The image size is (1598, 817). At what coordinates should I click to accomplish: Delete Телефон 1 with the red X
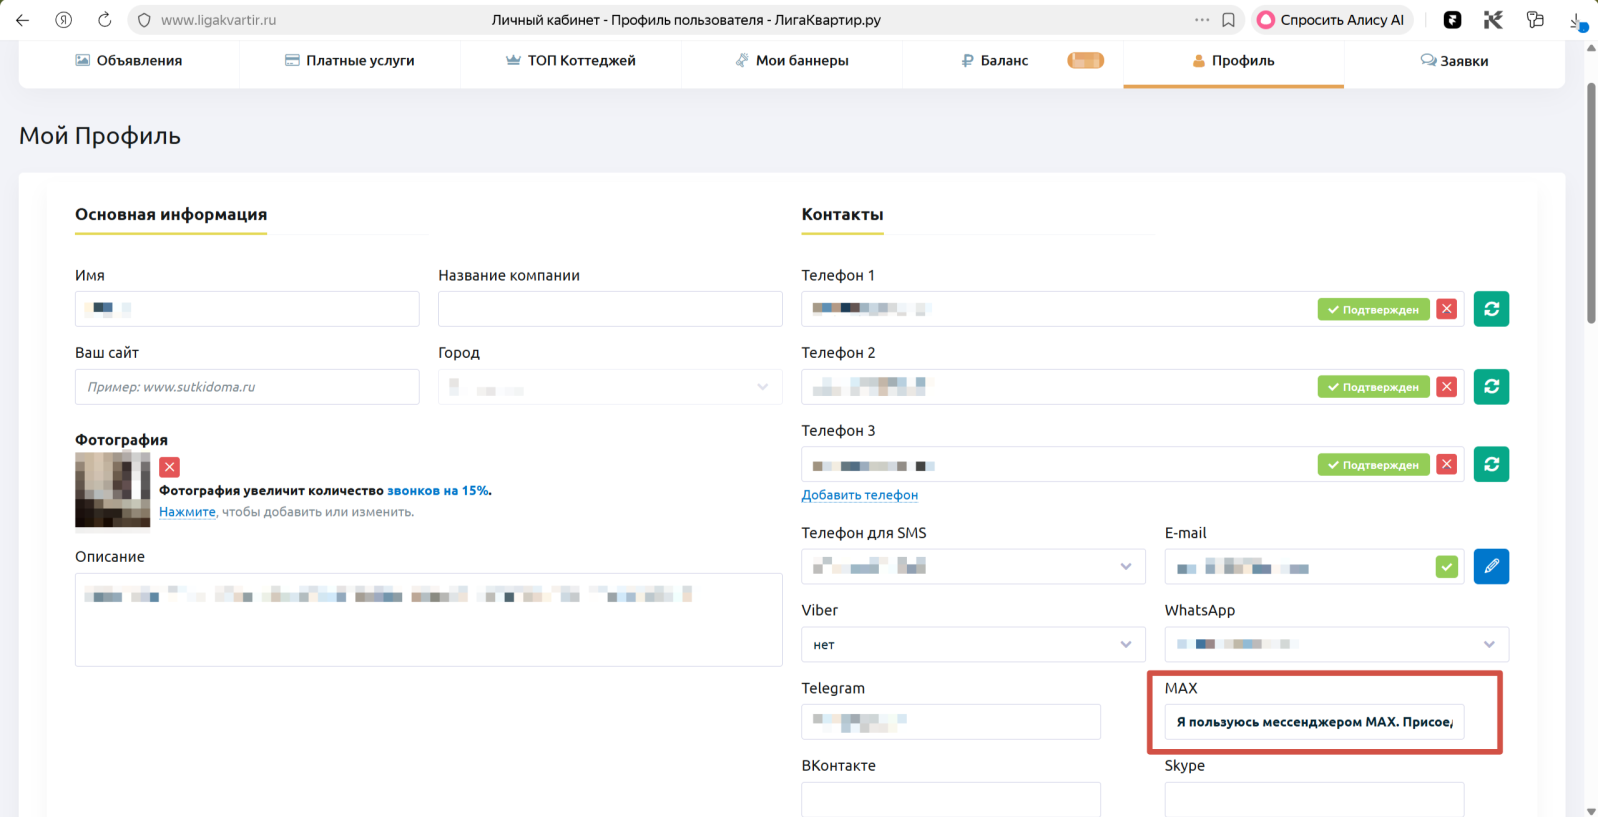[1446, 309]
